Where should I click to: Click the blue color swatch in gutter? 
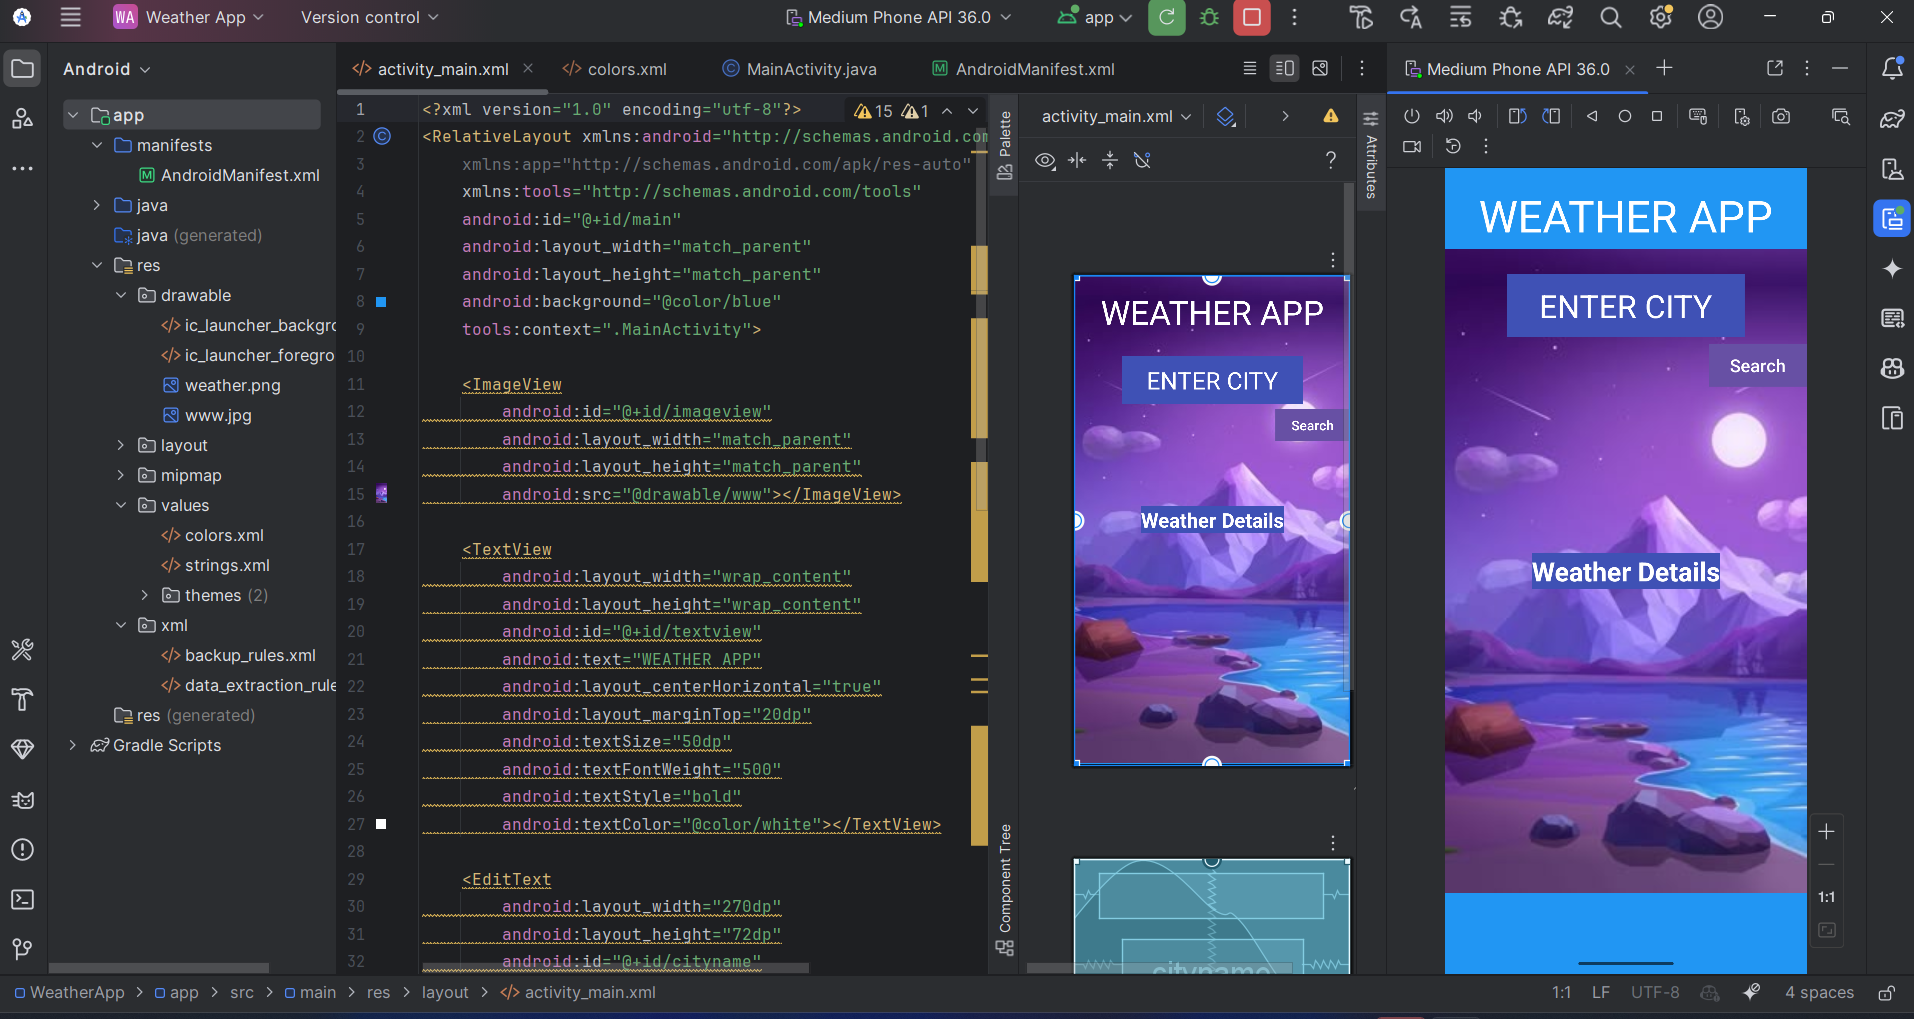click(381, 302)
